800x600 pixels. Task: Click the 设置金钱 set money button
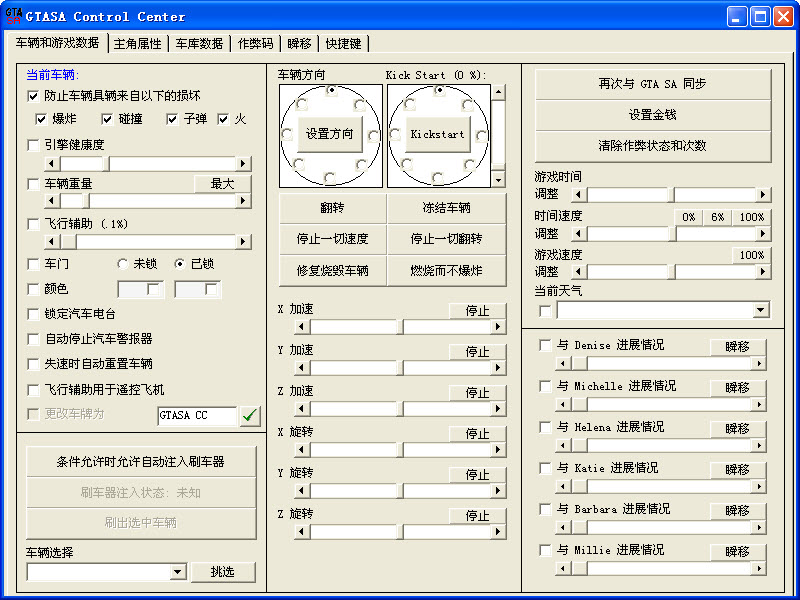click(652, 112)
